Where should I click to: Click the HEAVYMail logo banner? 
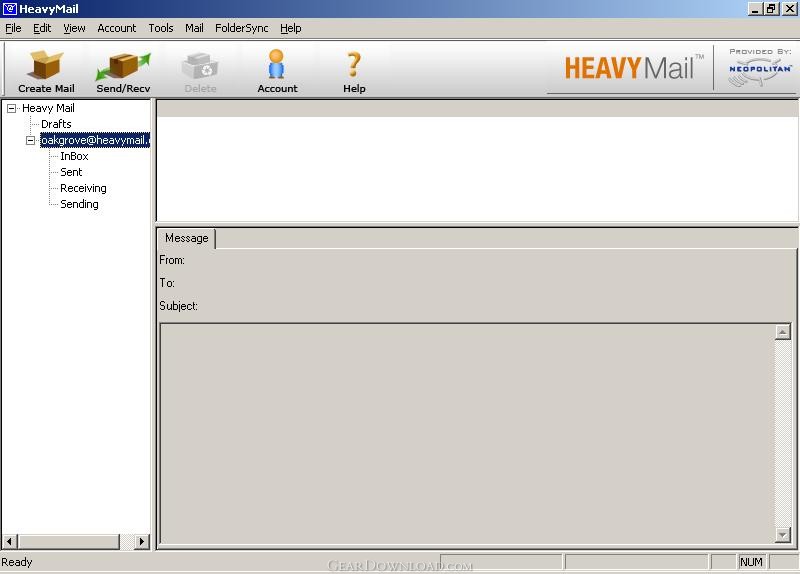pyautogui.click(x=634, y=67)
